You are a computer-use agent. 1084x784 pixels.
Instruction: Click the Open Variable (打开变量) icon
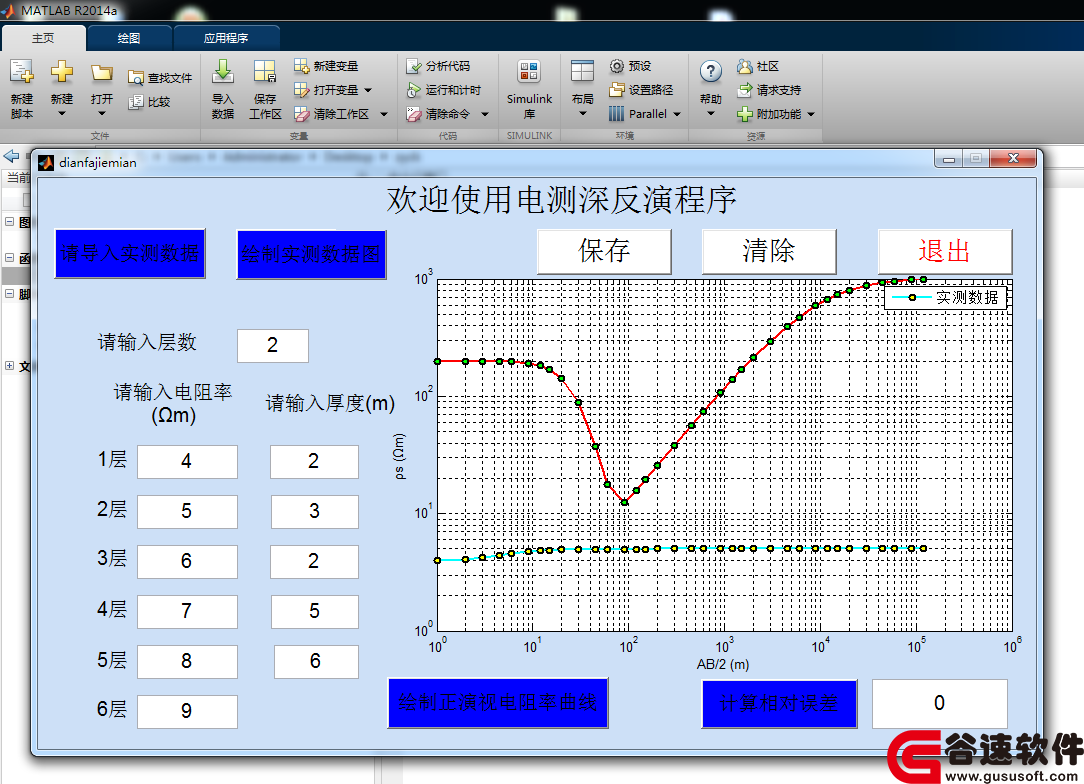(x=301, y=90)
